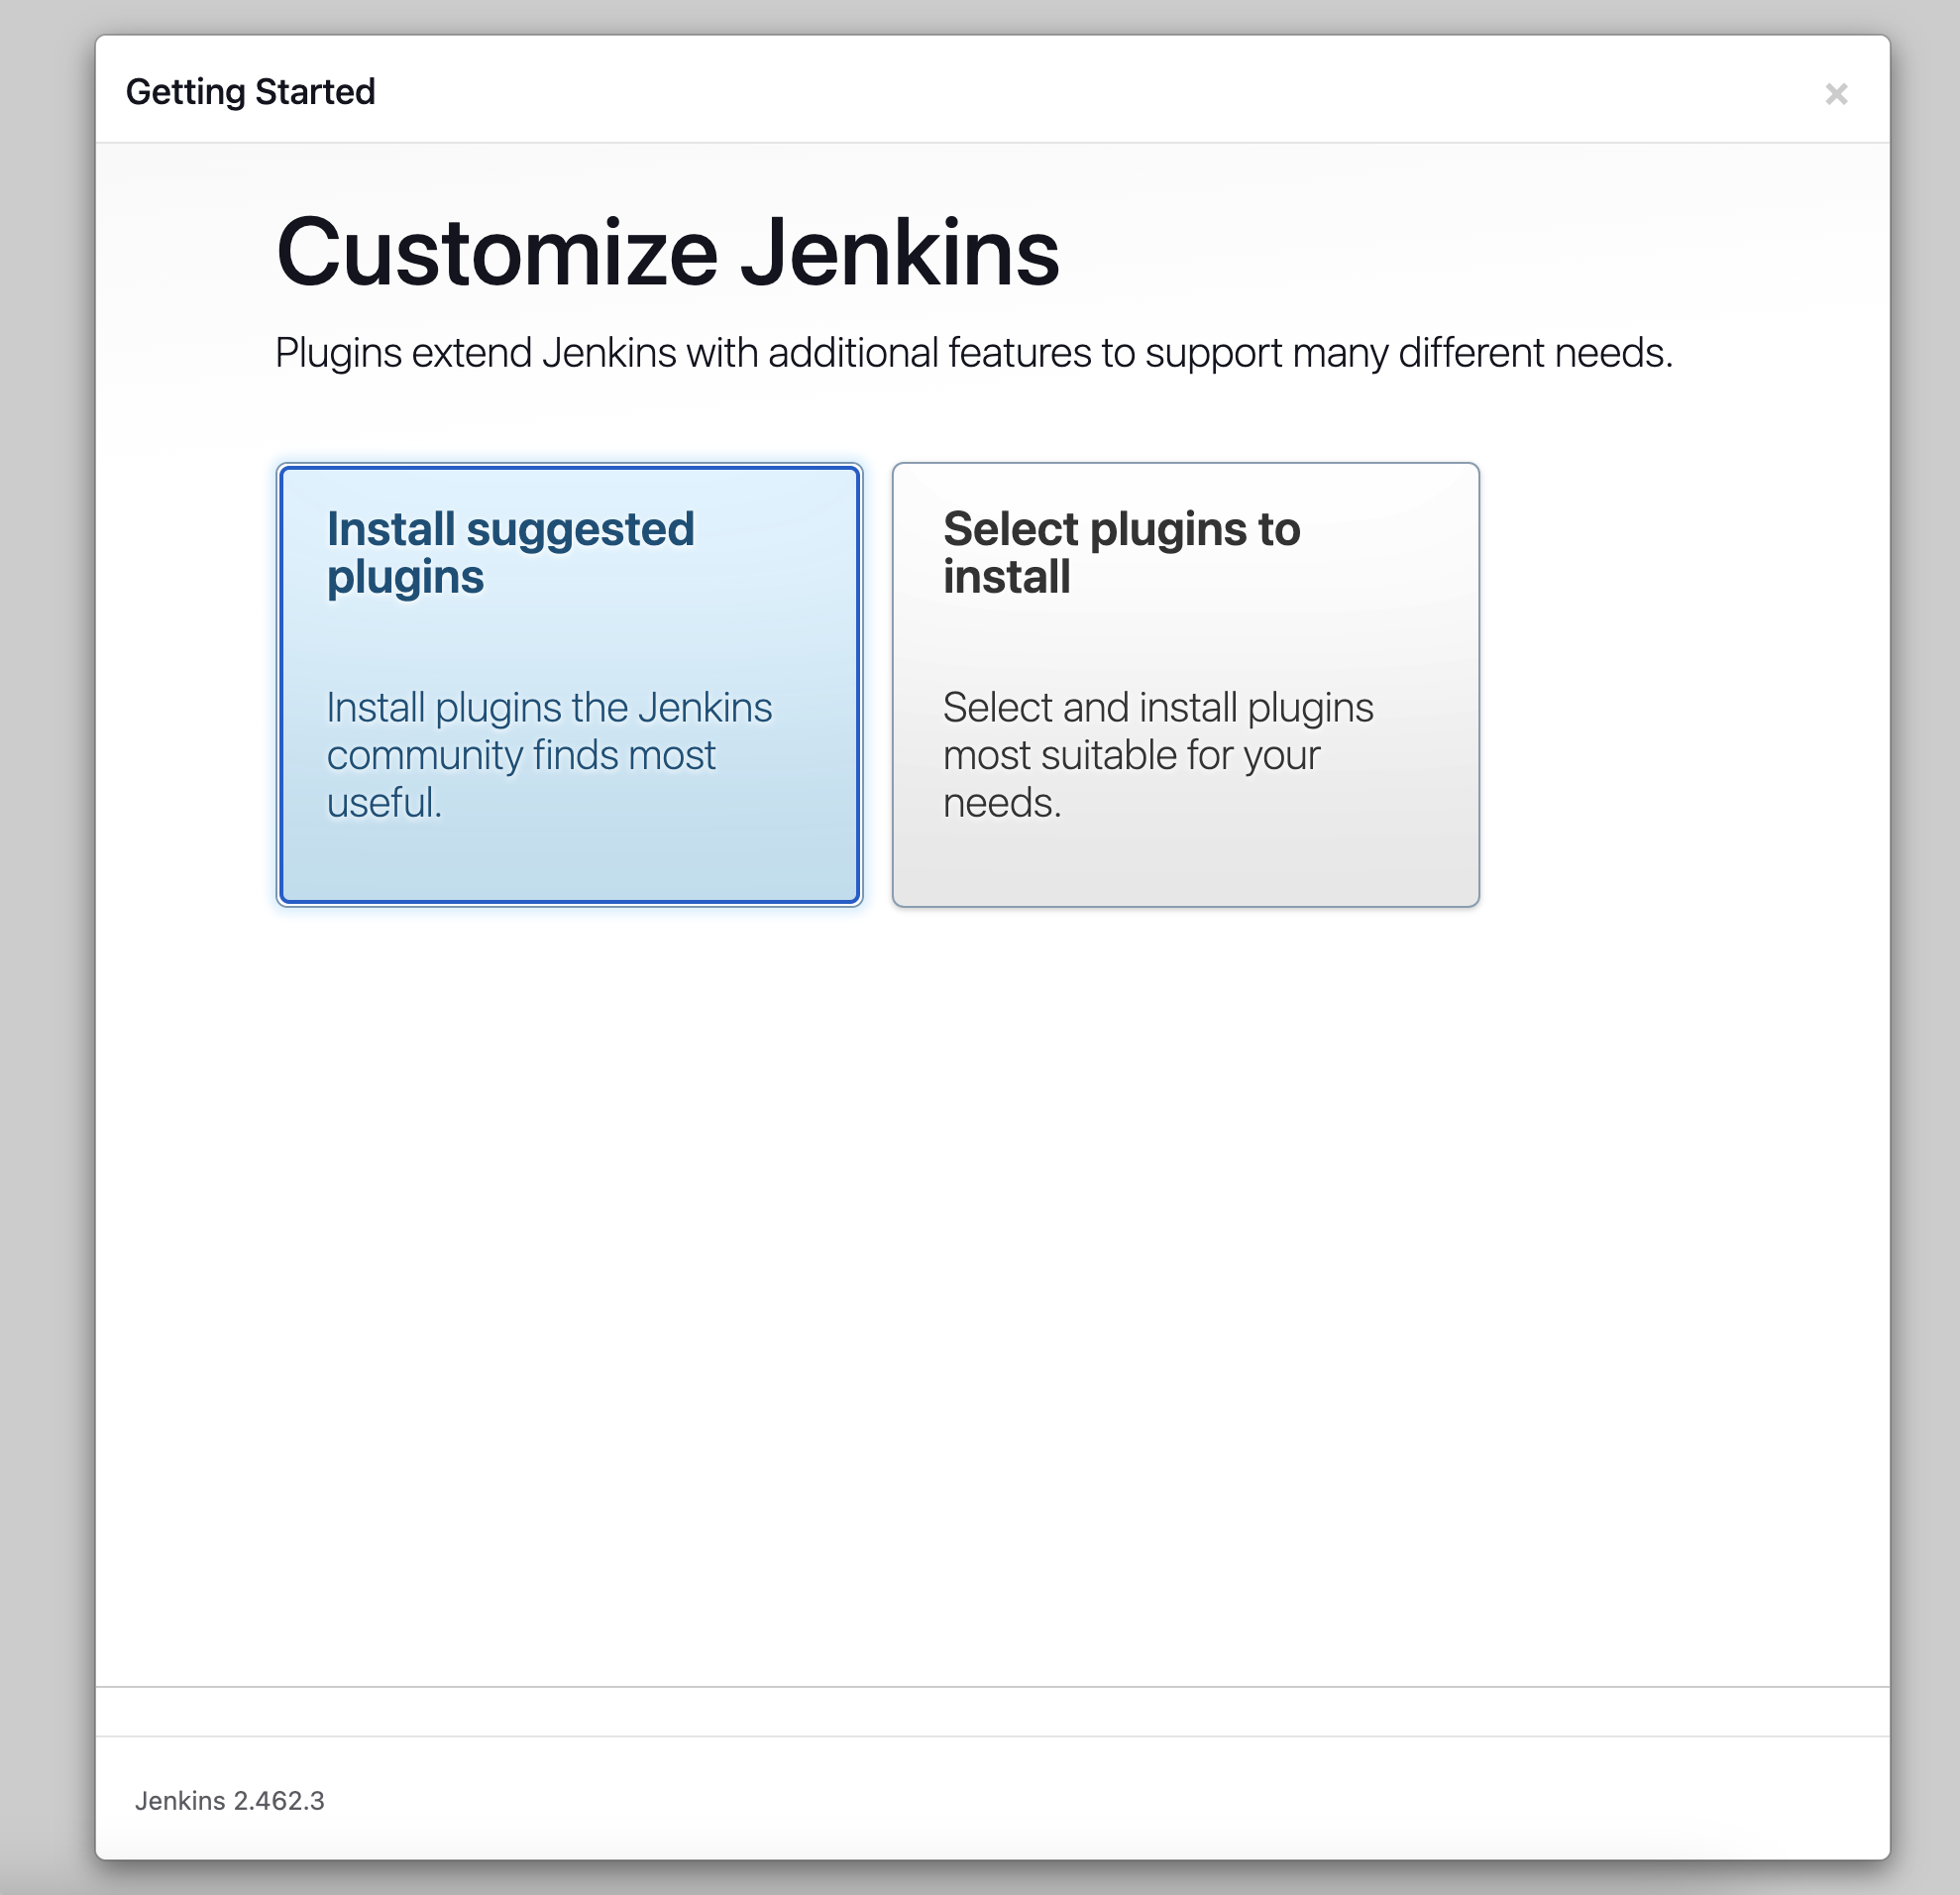Click the word 'Jenkins' in main heading

point(899,253)
